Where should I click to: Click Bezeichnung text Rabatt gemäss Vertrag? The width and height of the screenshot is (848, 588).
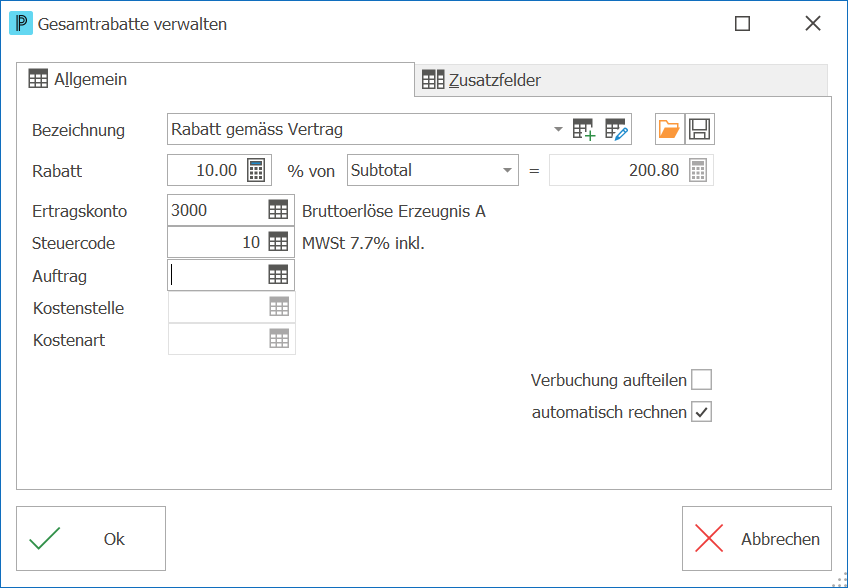pyautogui.click(x=257, y=129)
